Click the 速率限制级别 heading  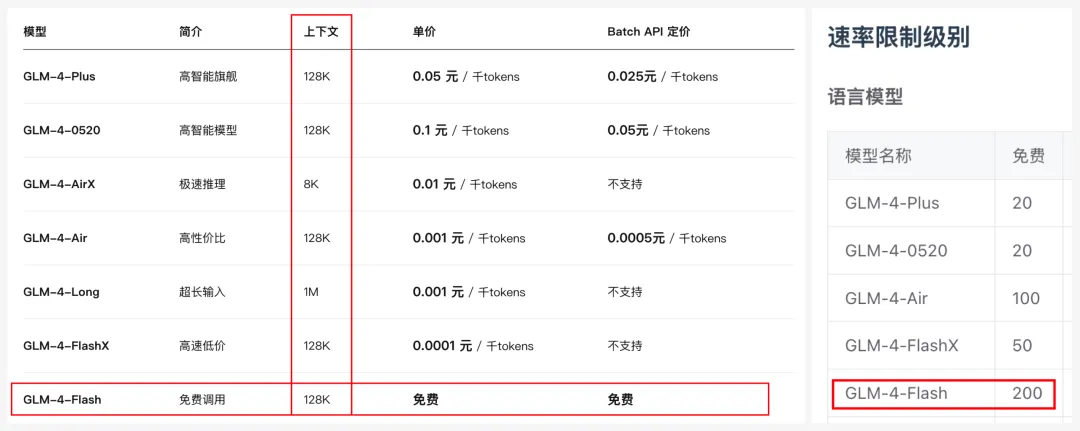[x=898, y=39]
